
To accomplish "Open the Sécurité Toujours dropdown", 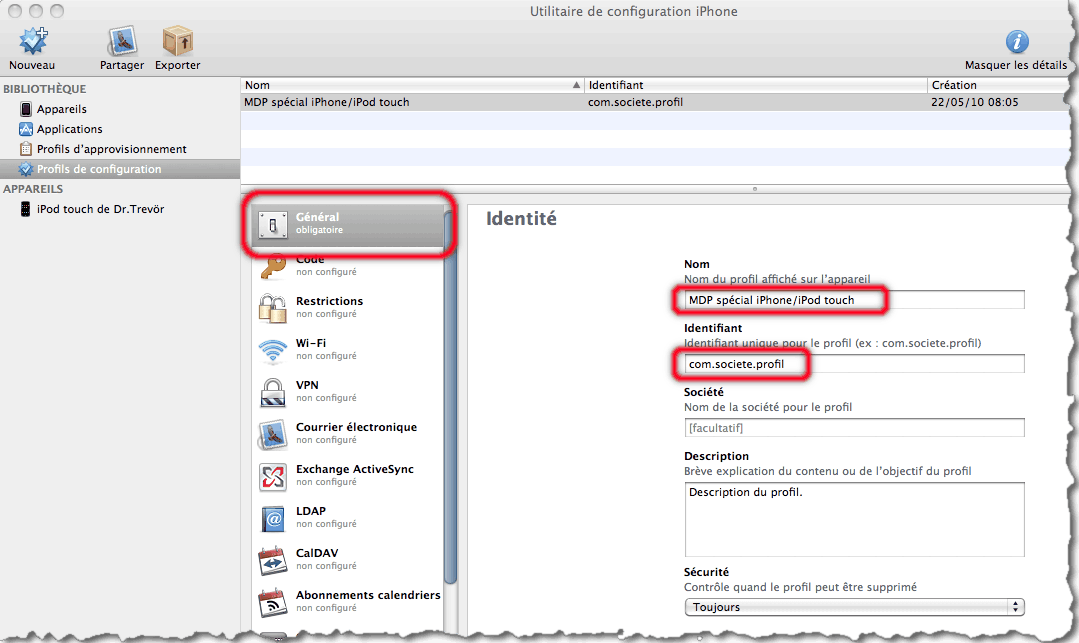I will click(x=854, y=607).
